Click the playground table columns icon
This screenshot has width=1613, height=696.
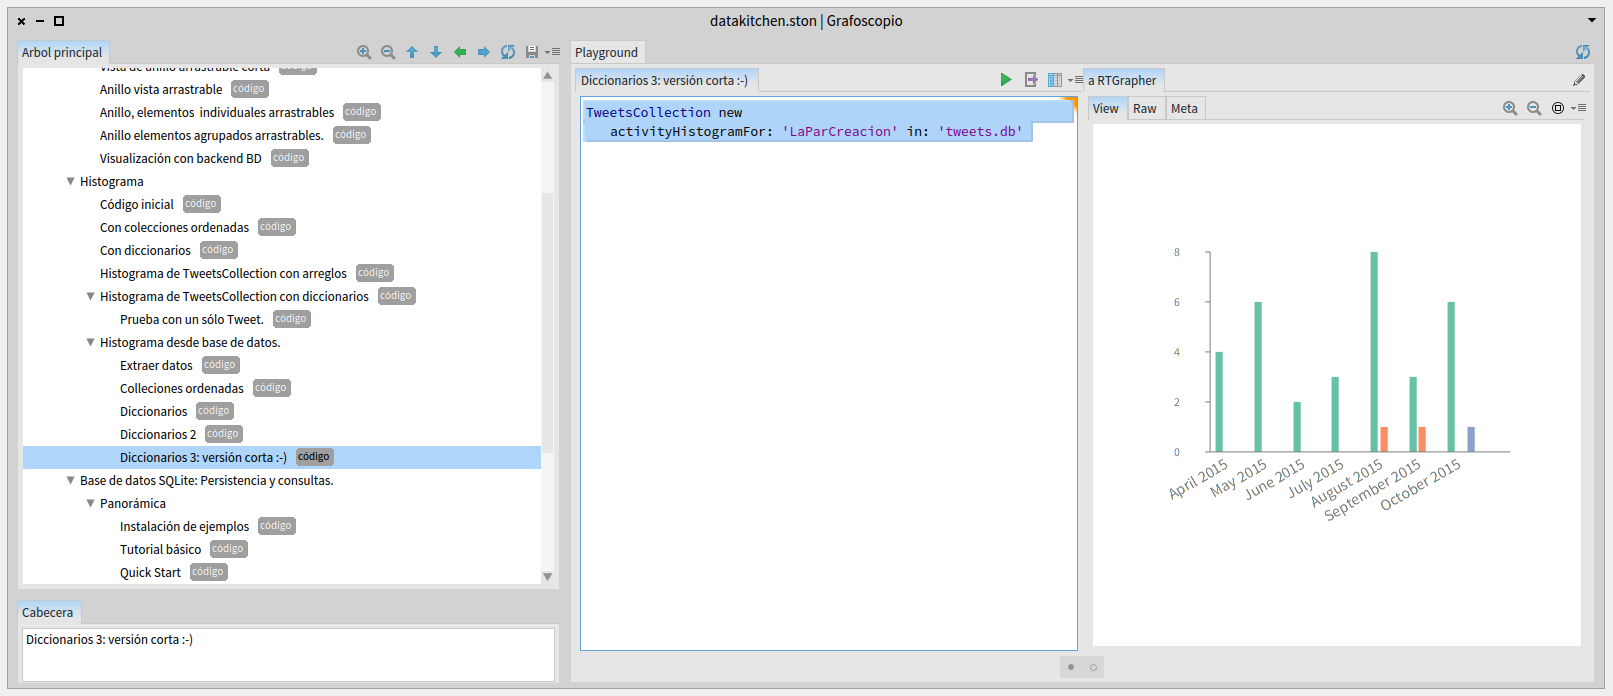click(x=1055, y=80)
